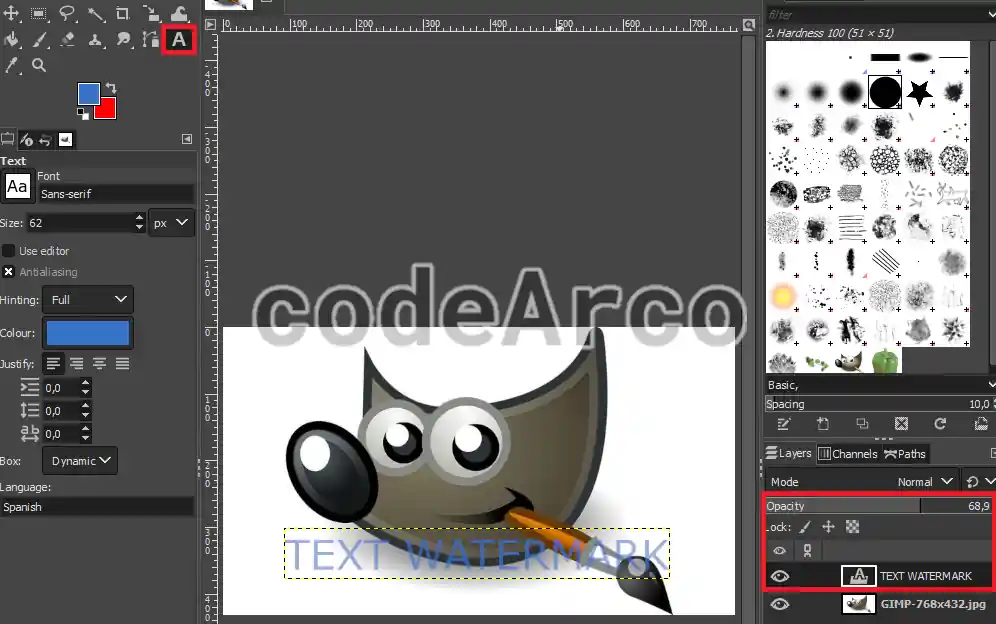Switch to the Channels tab
Screen dimensions: 996x624
click(847, 454)
